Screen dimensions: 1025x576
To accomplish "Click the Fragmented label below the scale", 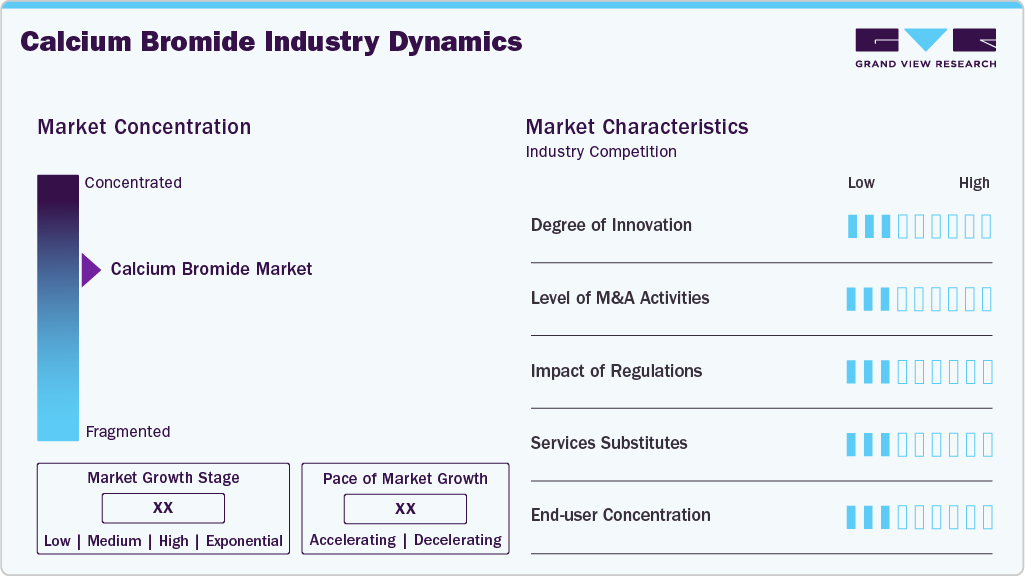I will point(128,432).
